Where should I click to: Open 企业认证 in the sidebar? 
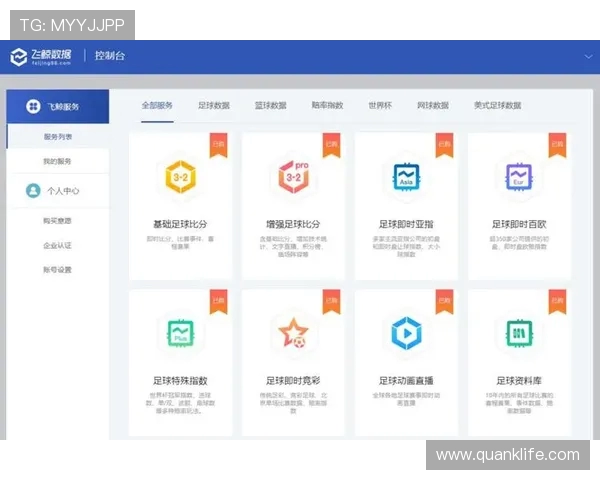(x=57, y=245)
